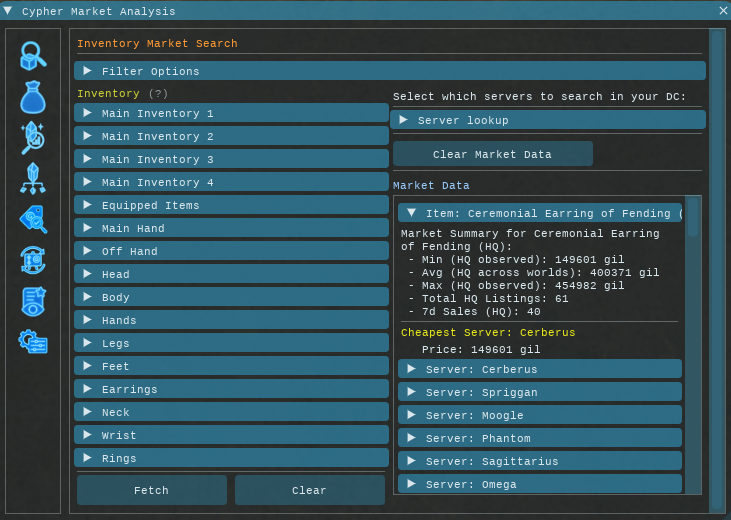The image size is (731, 520).
Task: Click the Clear Market Data button
Action: [492, 154]
